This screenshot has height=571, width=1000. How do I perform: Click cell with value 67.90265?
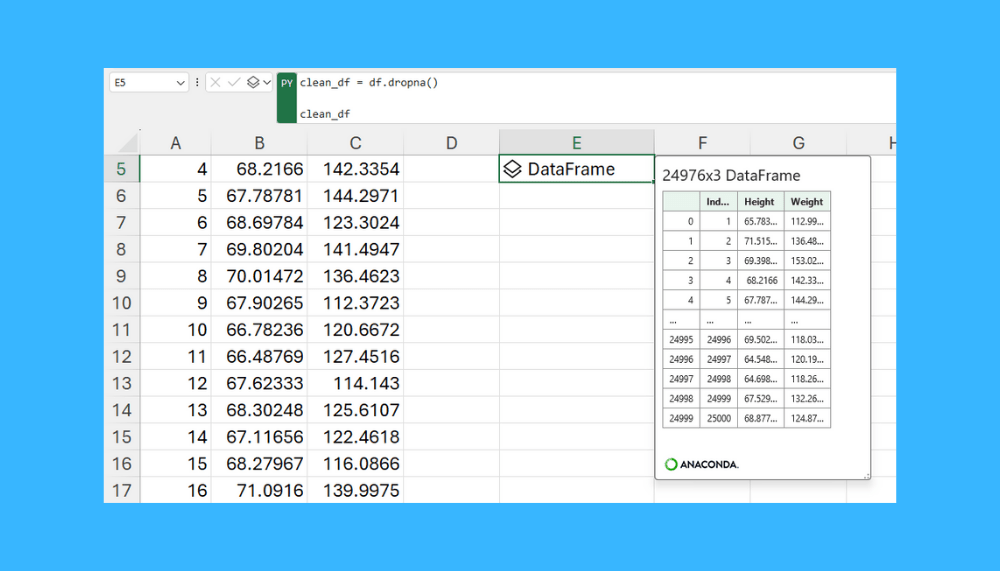[x=259, y=303]
